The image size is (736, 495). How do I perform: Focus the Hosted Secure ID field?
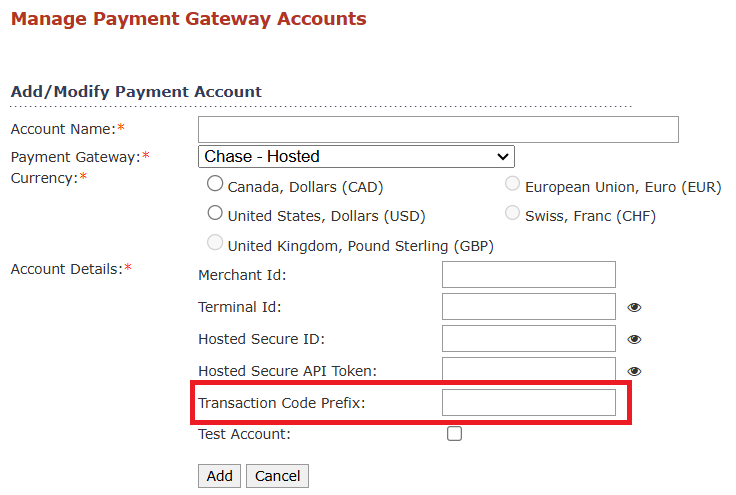[529, 338]
